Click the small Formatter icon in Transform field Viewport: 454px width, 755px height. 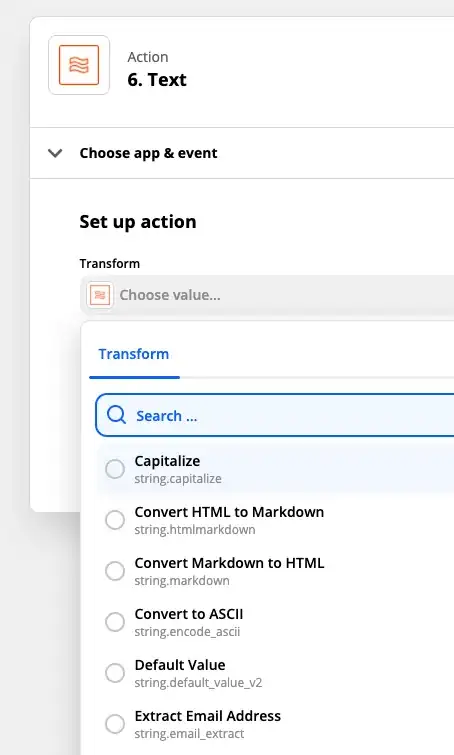100,295
